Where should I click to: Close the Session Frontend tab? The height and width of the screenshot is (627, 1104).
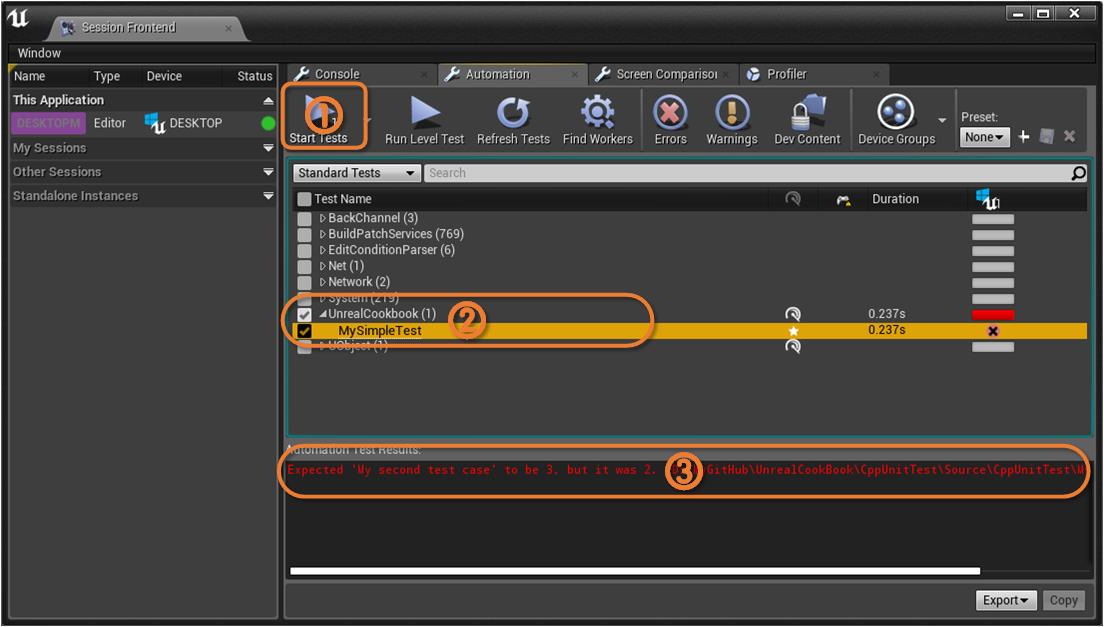tap(228, 29)
